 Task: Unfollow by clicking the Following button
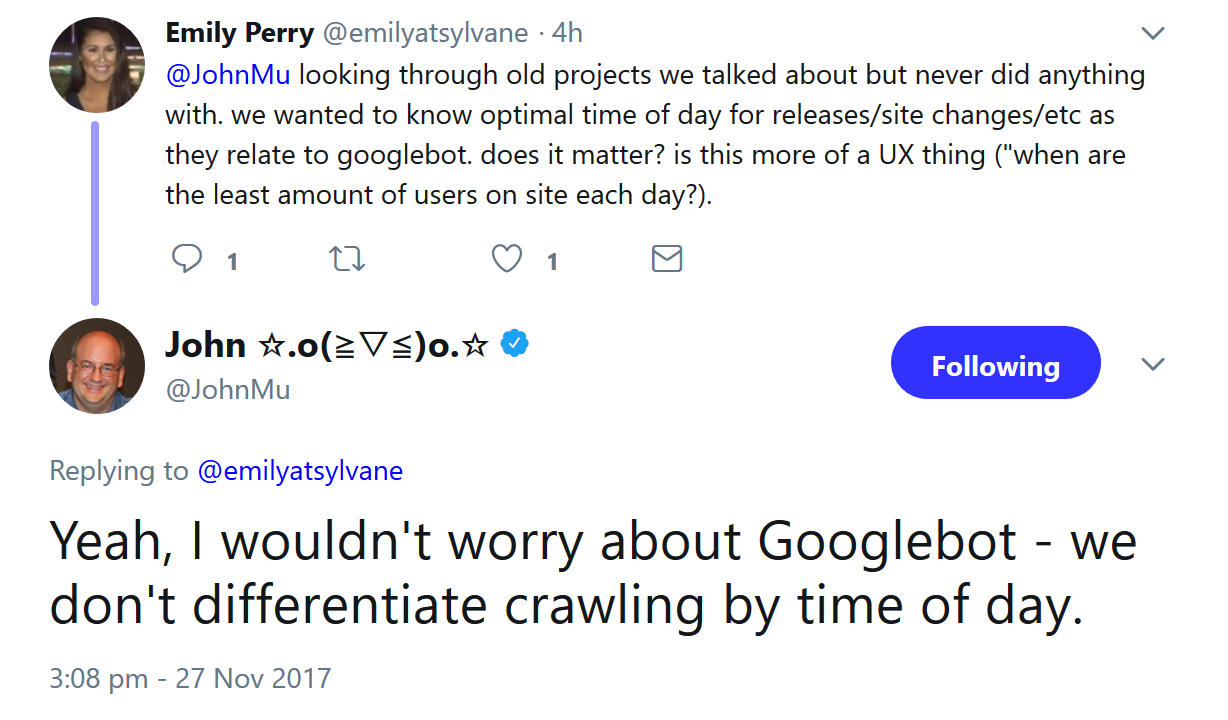click(995, 363)
